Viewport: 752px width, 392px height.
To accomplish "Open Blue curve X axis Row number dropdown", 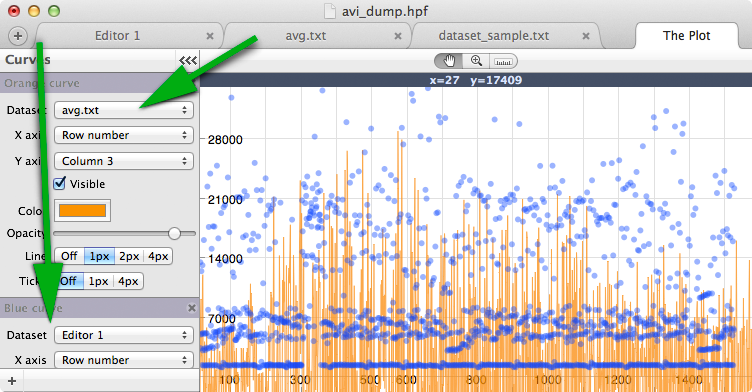I will click(x=124, y=360).
